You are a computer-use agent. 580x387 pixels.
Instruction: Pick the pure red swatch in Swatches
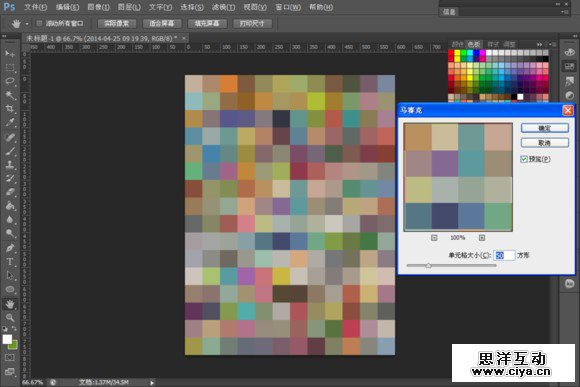pyautogui.click(x=451, y=53)
